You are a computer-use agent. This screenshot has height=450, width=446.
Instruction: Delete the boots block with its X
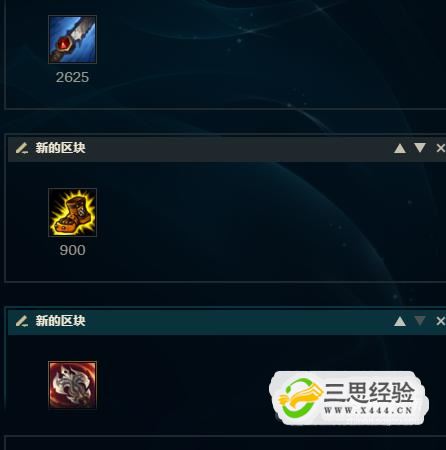pyautogui.click(x=441, y=148)
